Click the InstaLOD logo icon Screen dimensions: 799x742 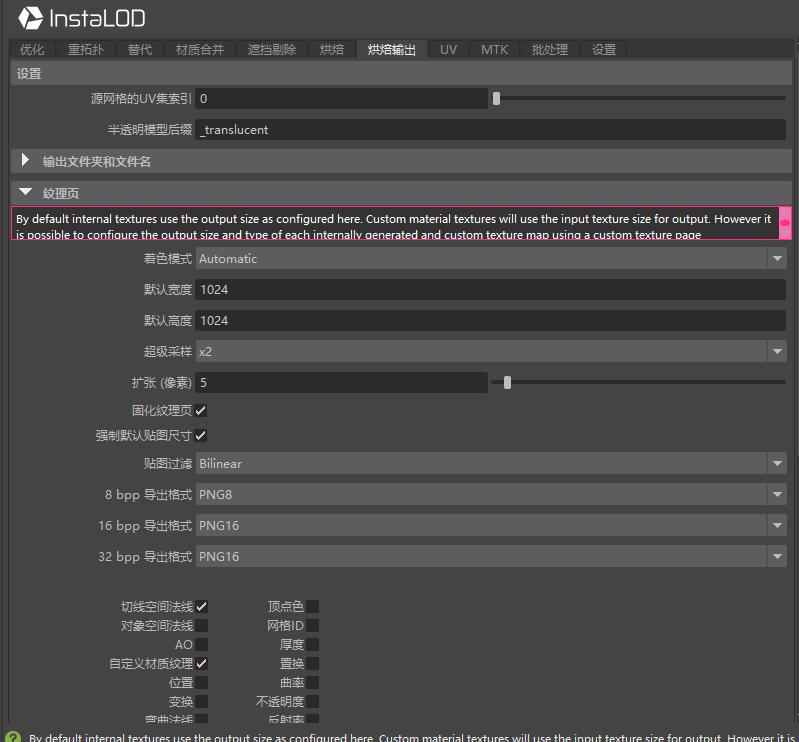(x=31, y=18)
